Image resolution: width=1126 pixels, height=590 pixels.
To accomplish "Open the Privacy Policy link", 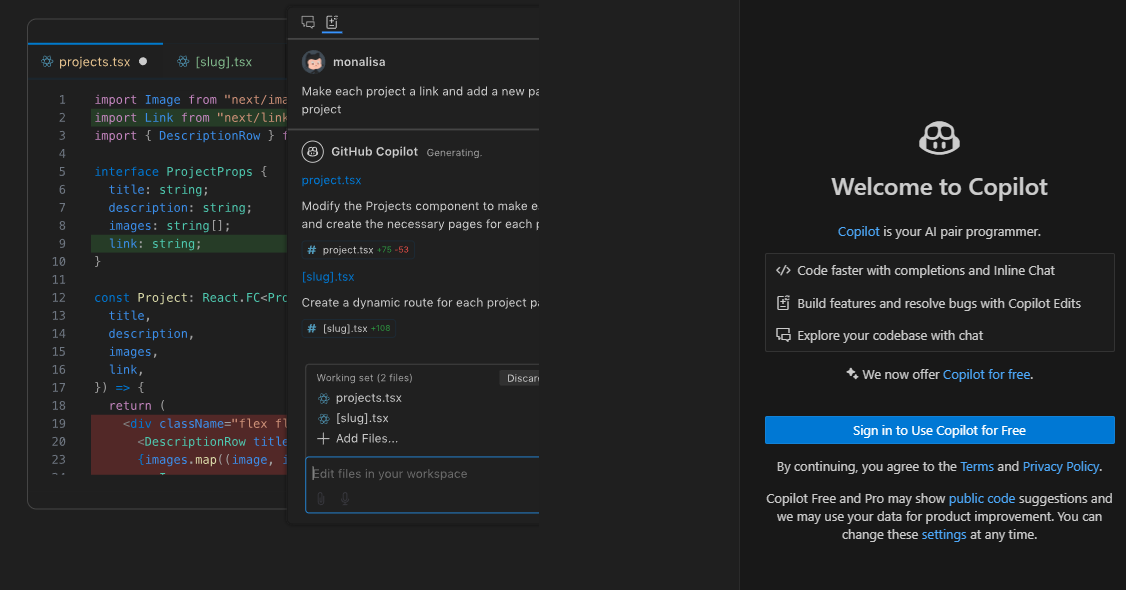I will [x=1060, y=466].
